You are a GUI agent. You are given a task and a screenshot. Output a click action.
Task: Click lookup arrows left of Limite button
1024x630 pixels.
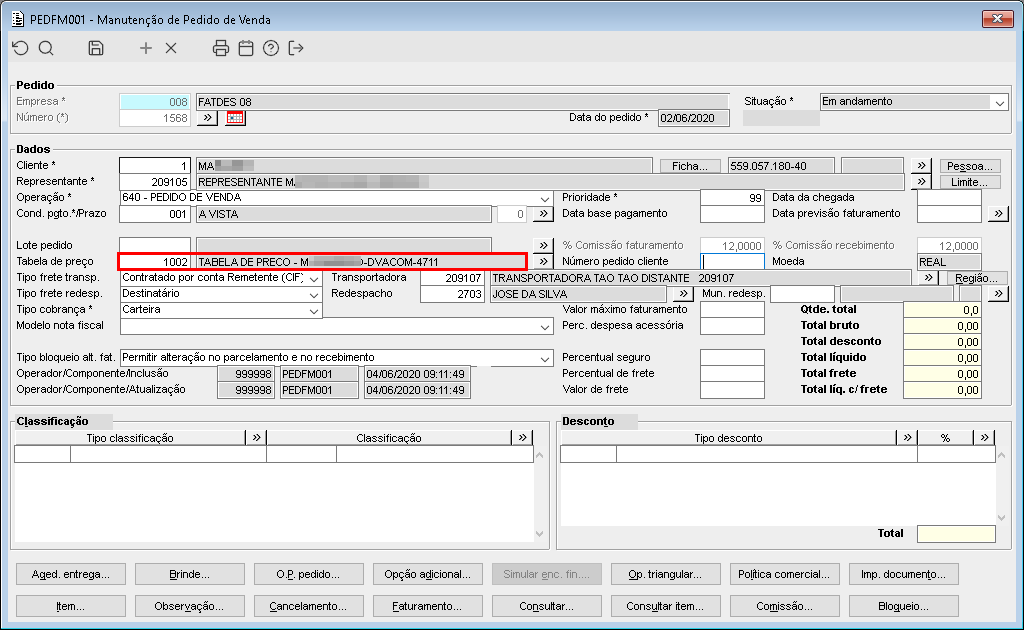921,181
